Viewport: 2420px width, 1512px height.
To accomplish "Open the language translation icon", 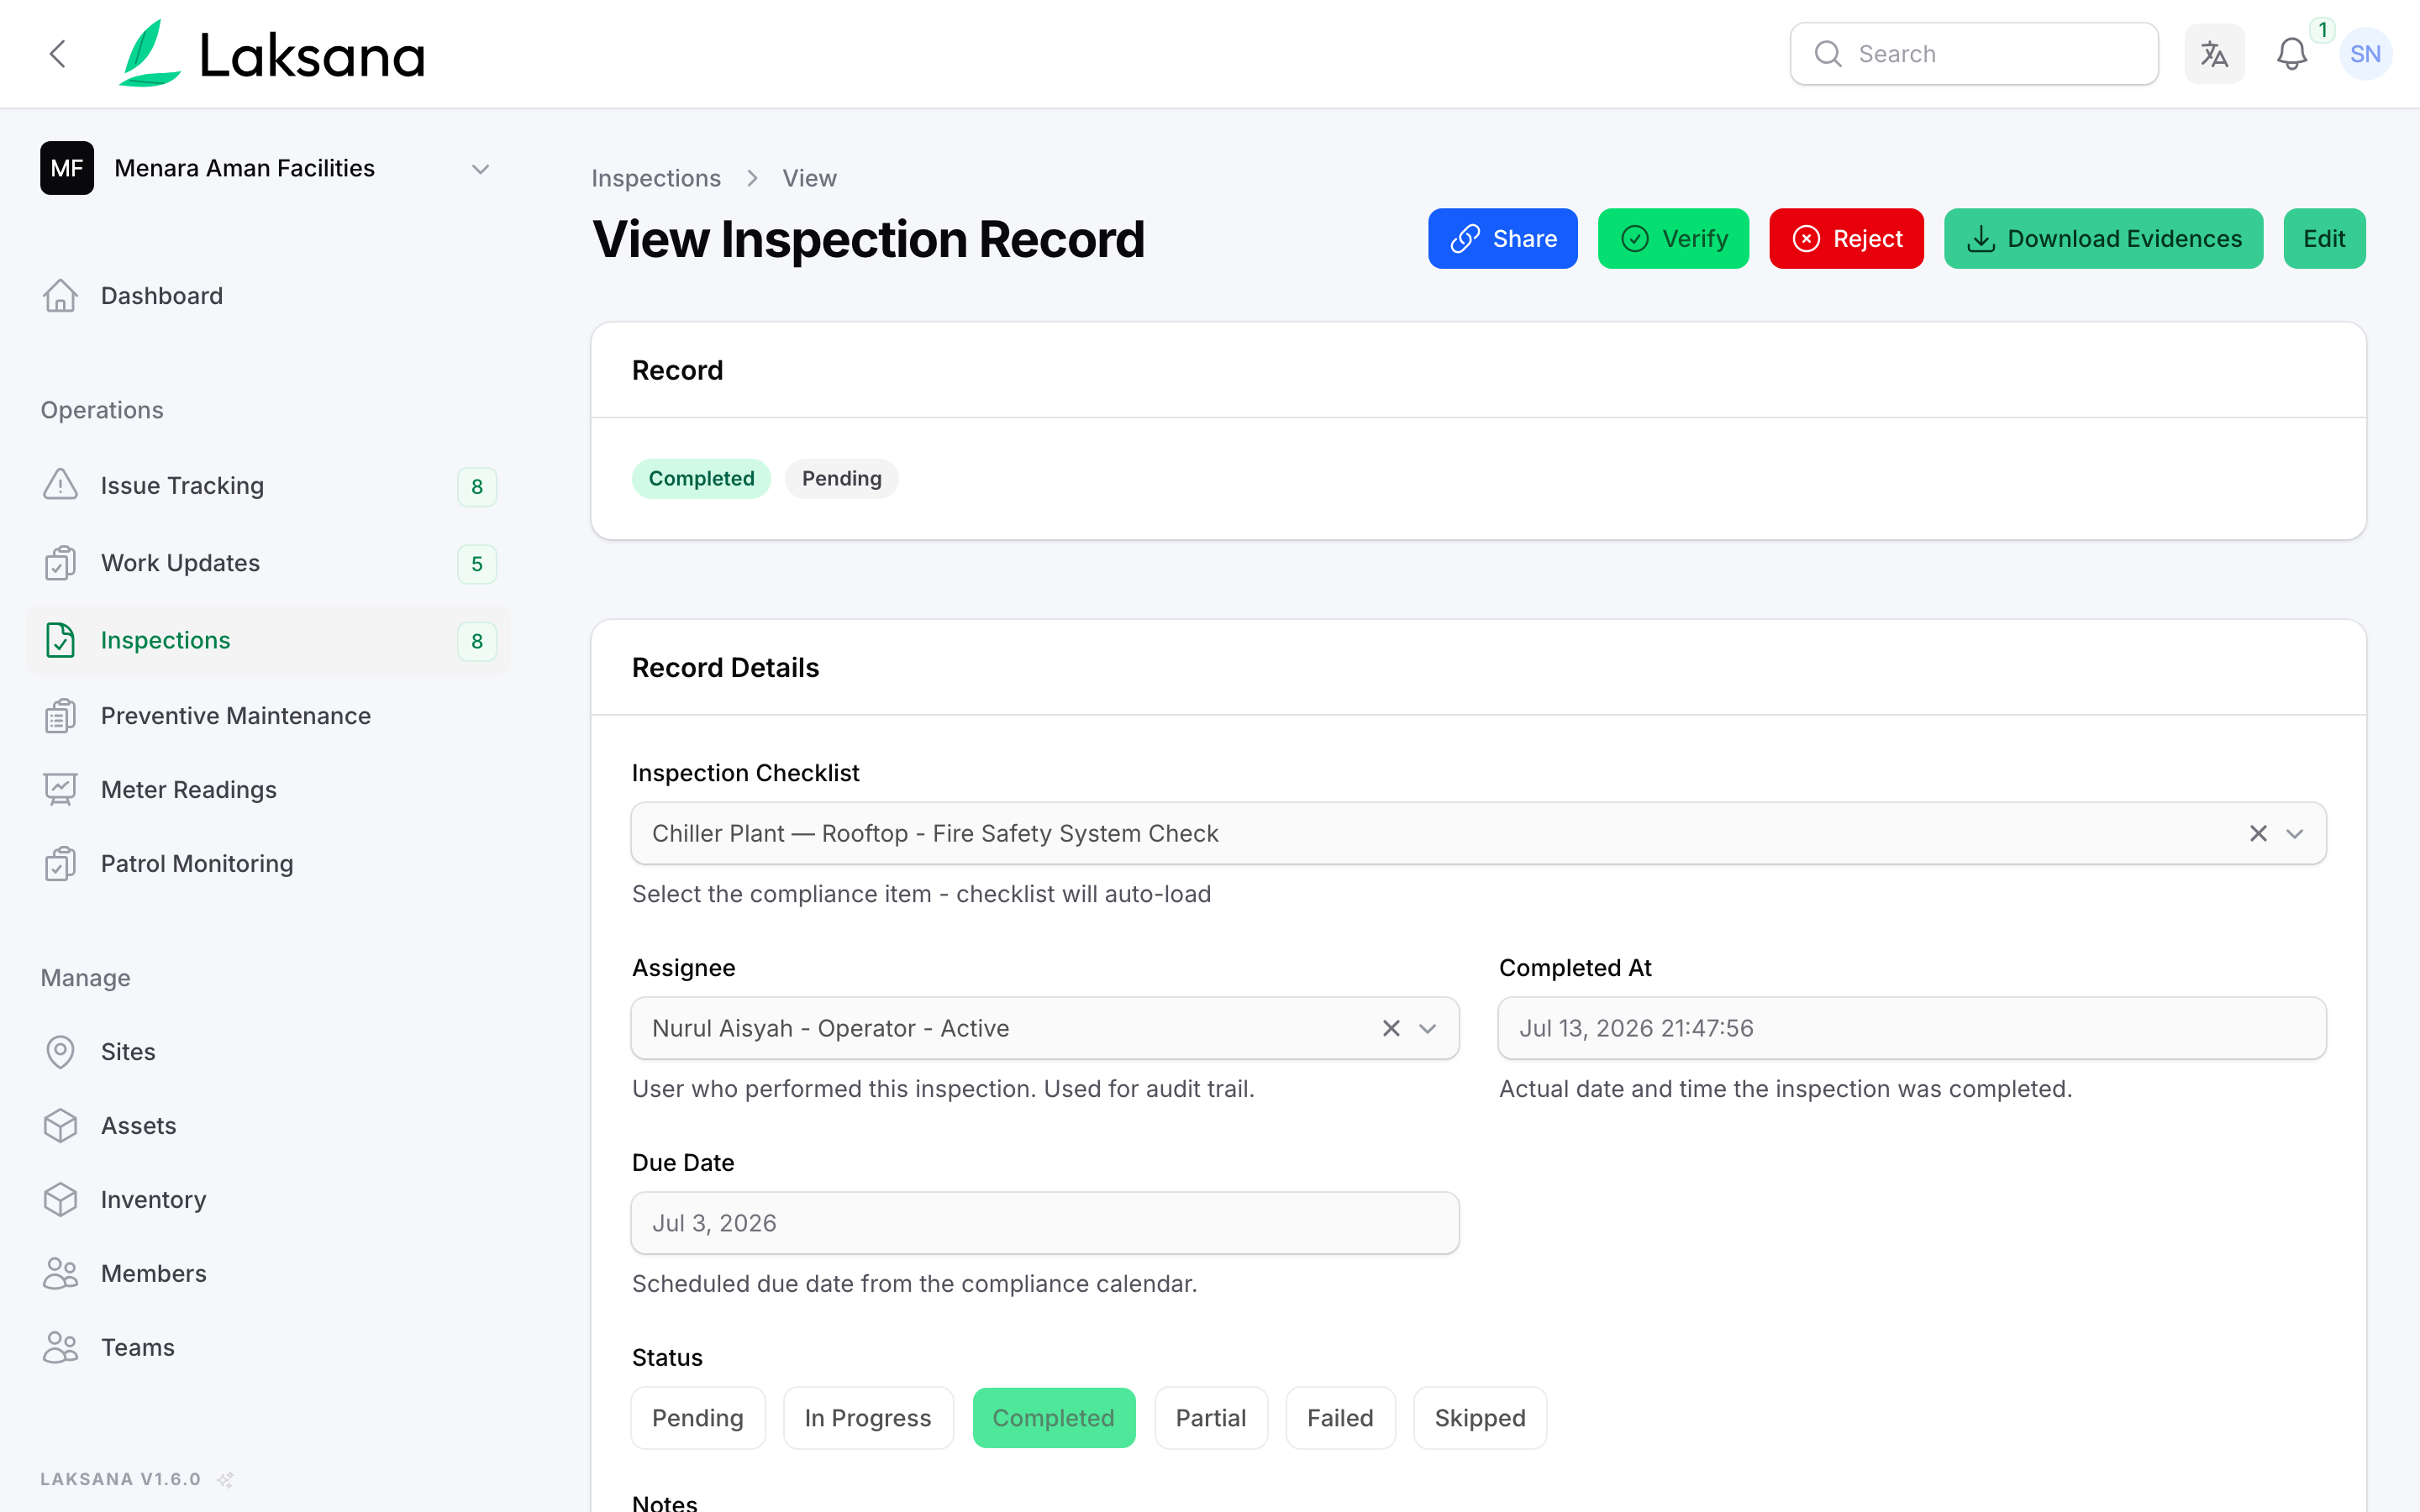I will (x=2214, y=54).
